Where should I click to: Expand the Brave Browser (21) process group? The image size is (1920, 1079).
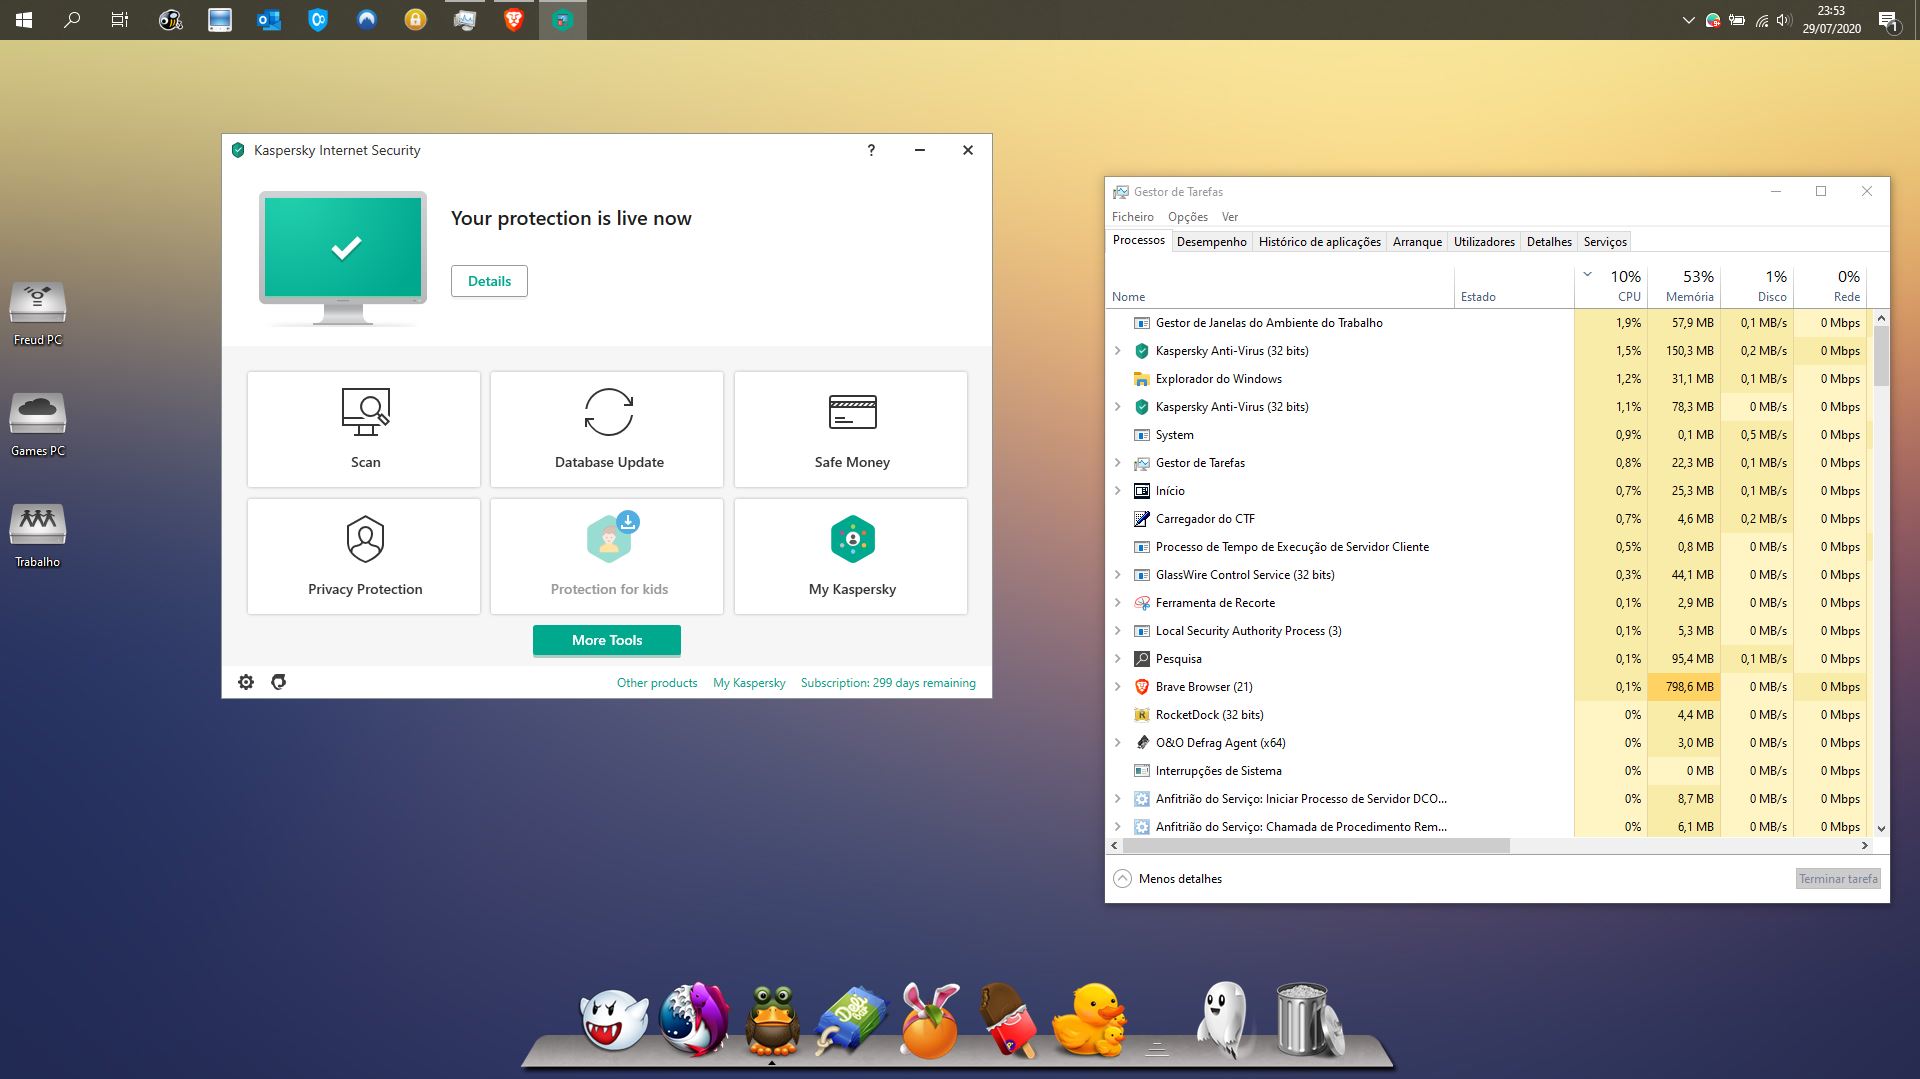click(1118, 687)
